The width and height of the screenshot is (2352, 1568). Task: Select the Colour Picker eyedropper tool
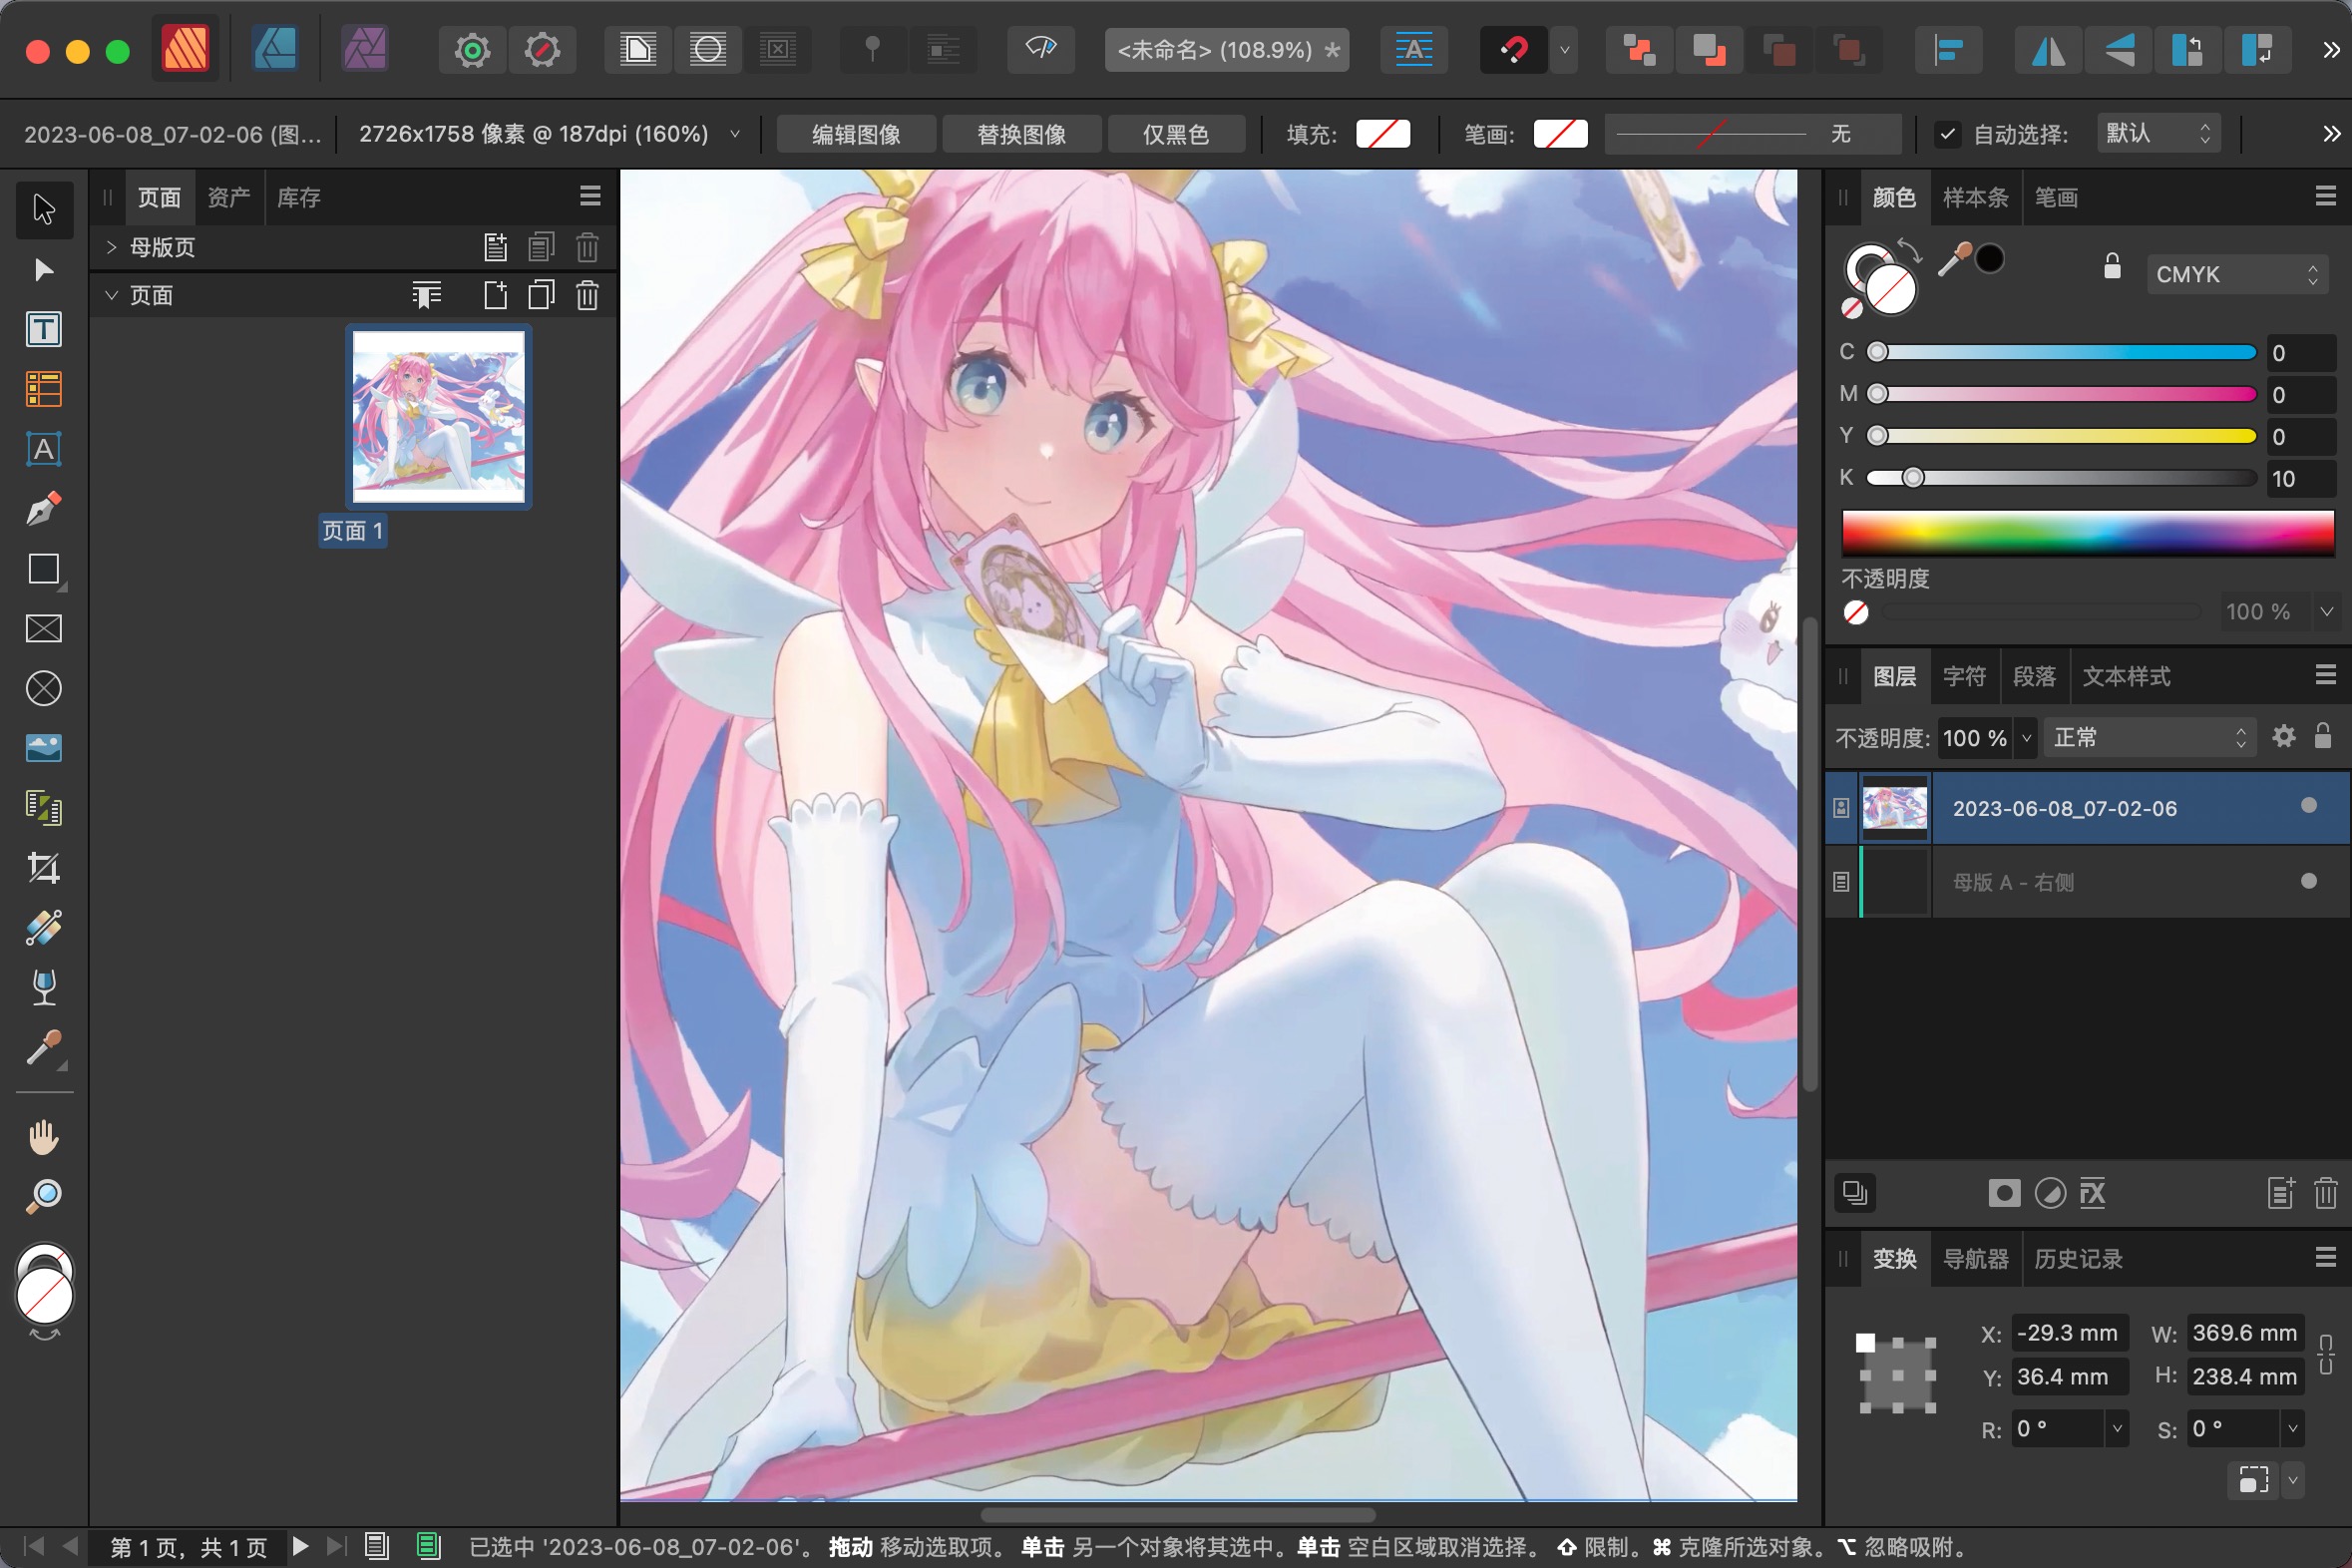tap(44, 1048)
